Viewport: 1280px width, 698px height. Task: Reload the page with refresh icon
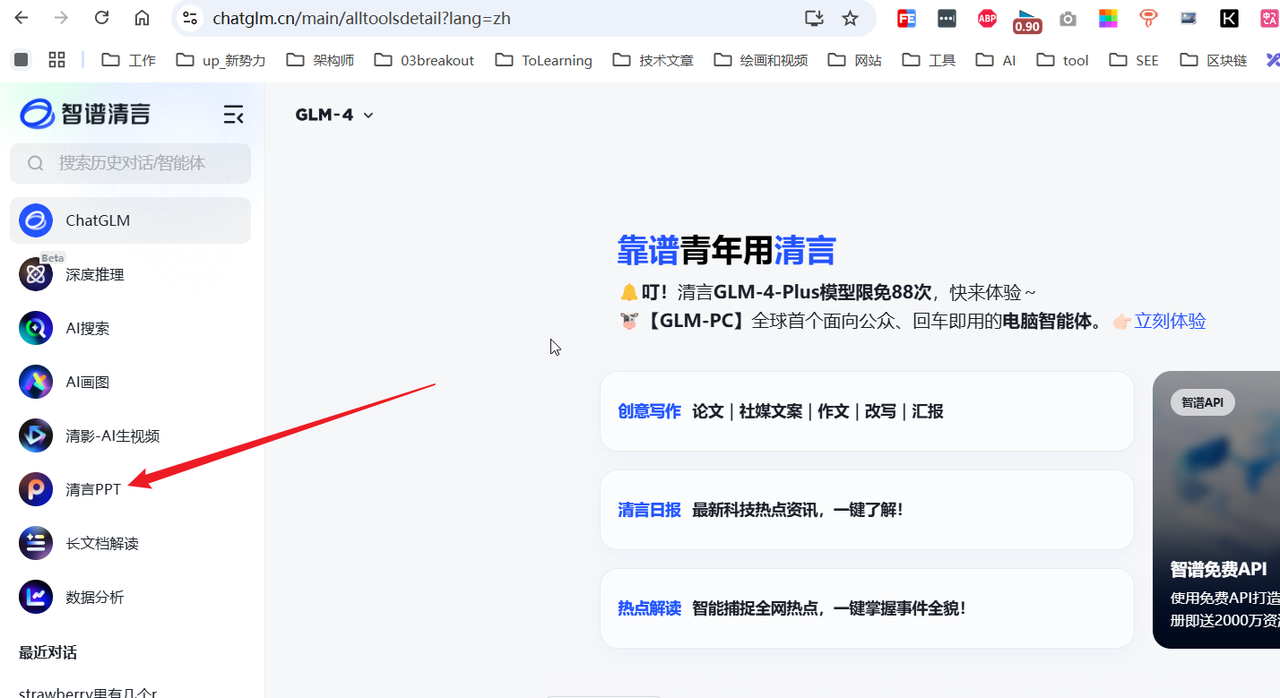click(x=101, y=18)
